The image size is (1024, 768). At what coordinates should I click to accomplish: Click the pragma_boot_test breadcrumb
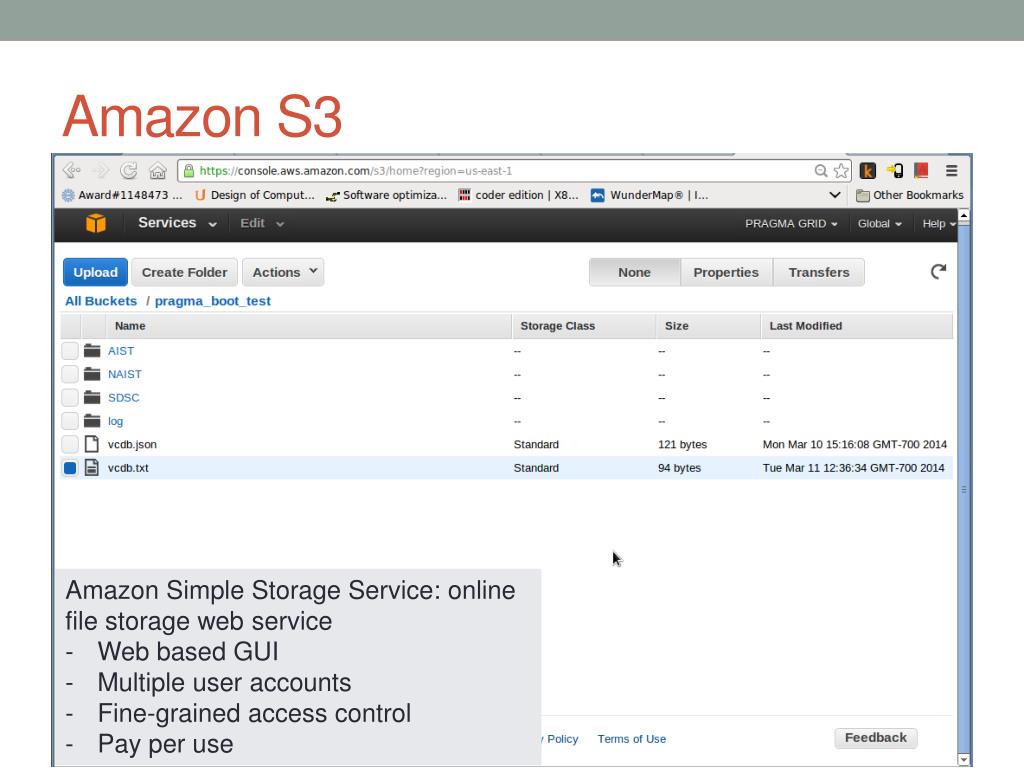point(213,301)
